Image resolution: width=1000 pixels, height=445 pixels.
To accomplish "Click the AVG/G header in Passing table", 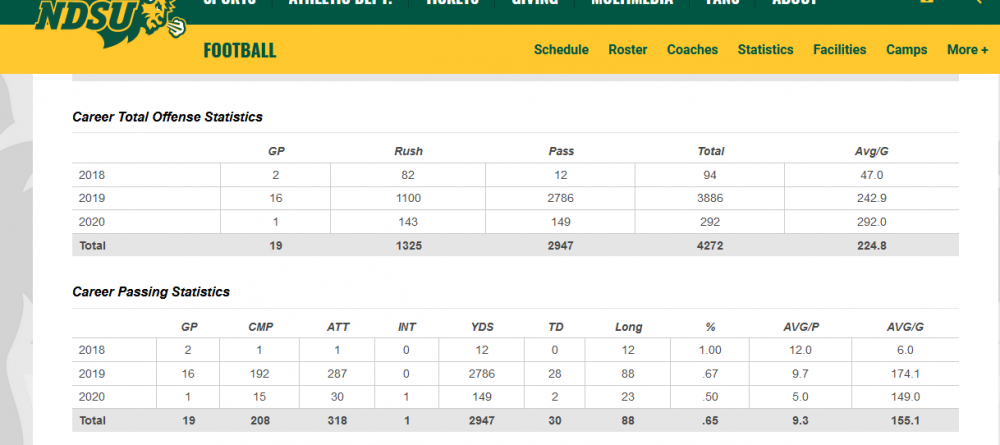I will 905,327.
